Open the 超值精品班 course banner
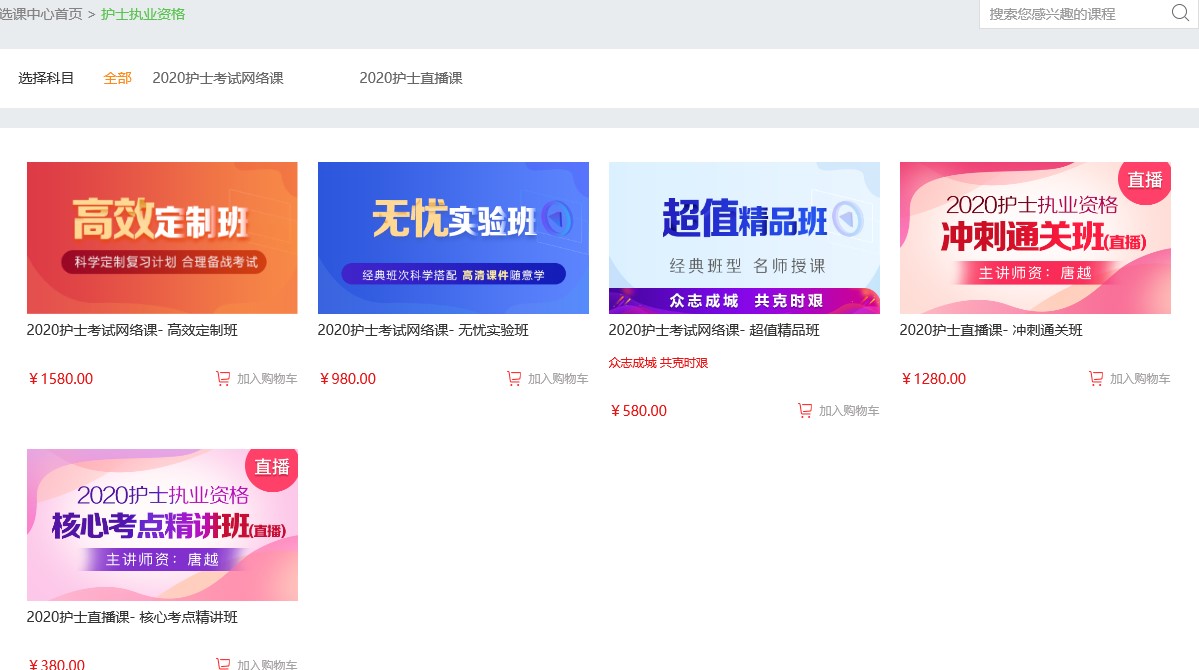 click(744, 238)
